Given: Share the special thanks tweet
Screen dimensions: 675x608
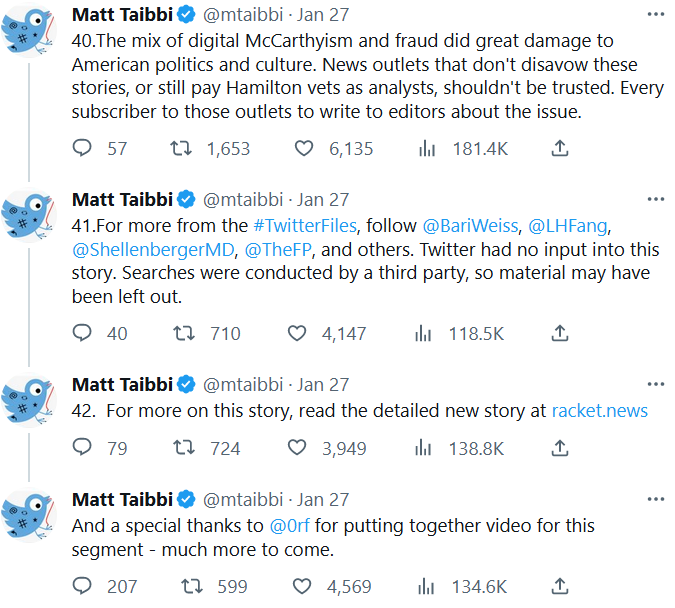Looking at the screenshot, I should click(x=560, y=586).
